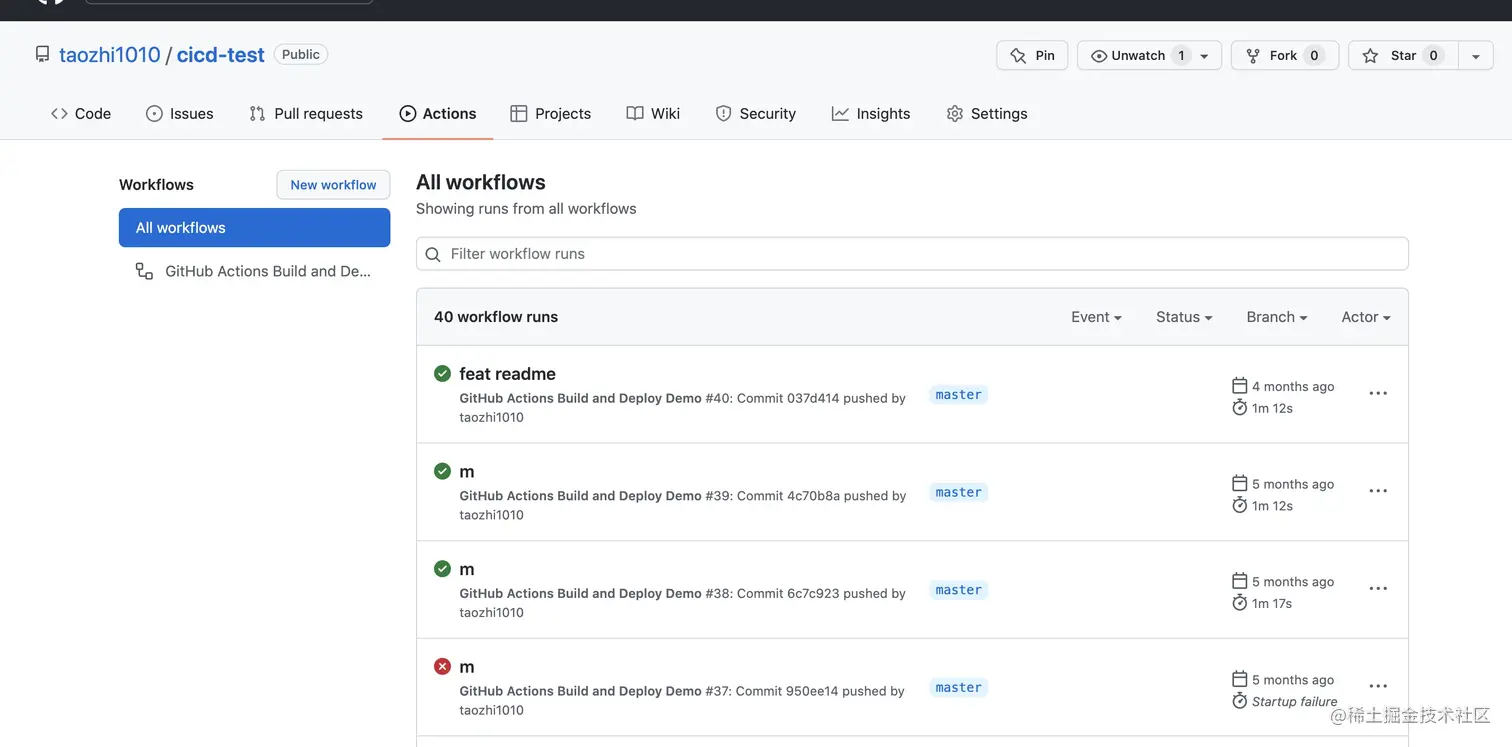Open the Status filter dropdown
The image size is (1512, 747).
point(1184,317)
